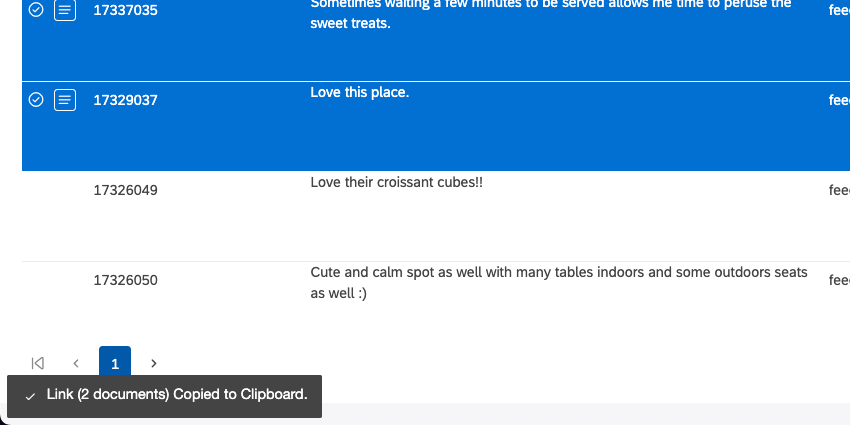Select page 1 in pagination
Image resolution: width=850 pixels, height=425 pixels.
115,363
